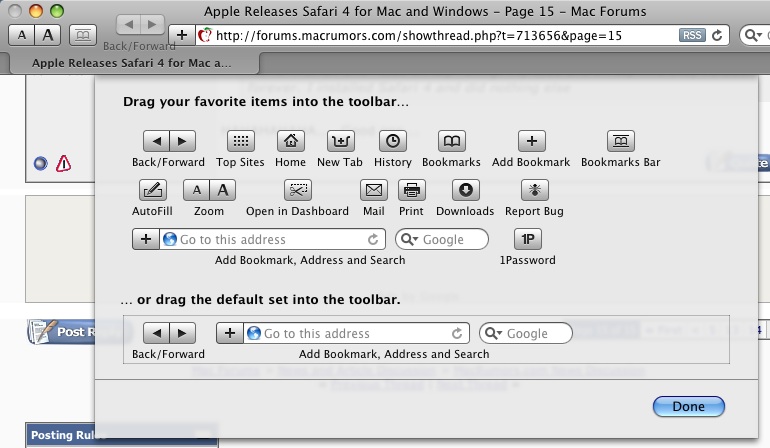Click the toolbar search field magnifier
770x448 pixels.
click(x=752, y=35)
